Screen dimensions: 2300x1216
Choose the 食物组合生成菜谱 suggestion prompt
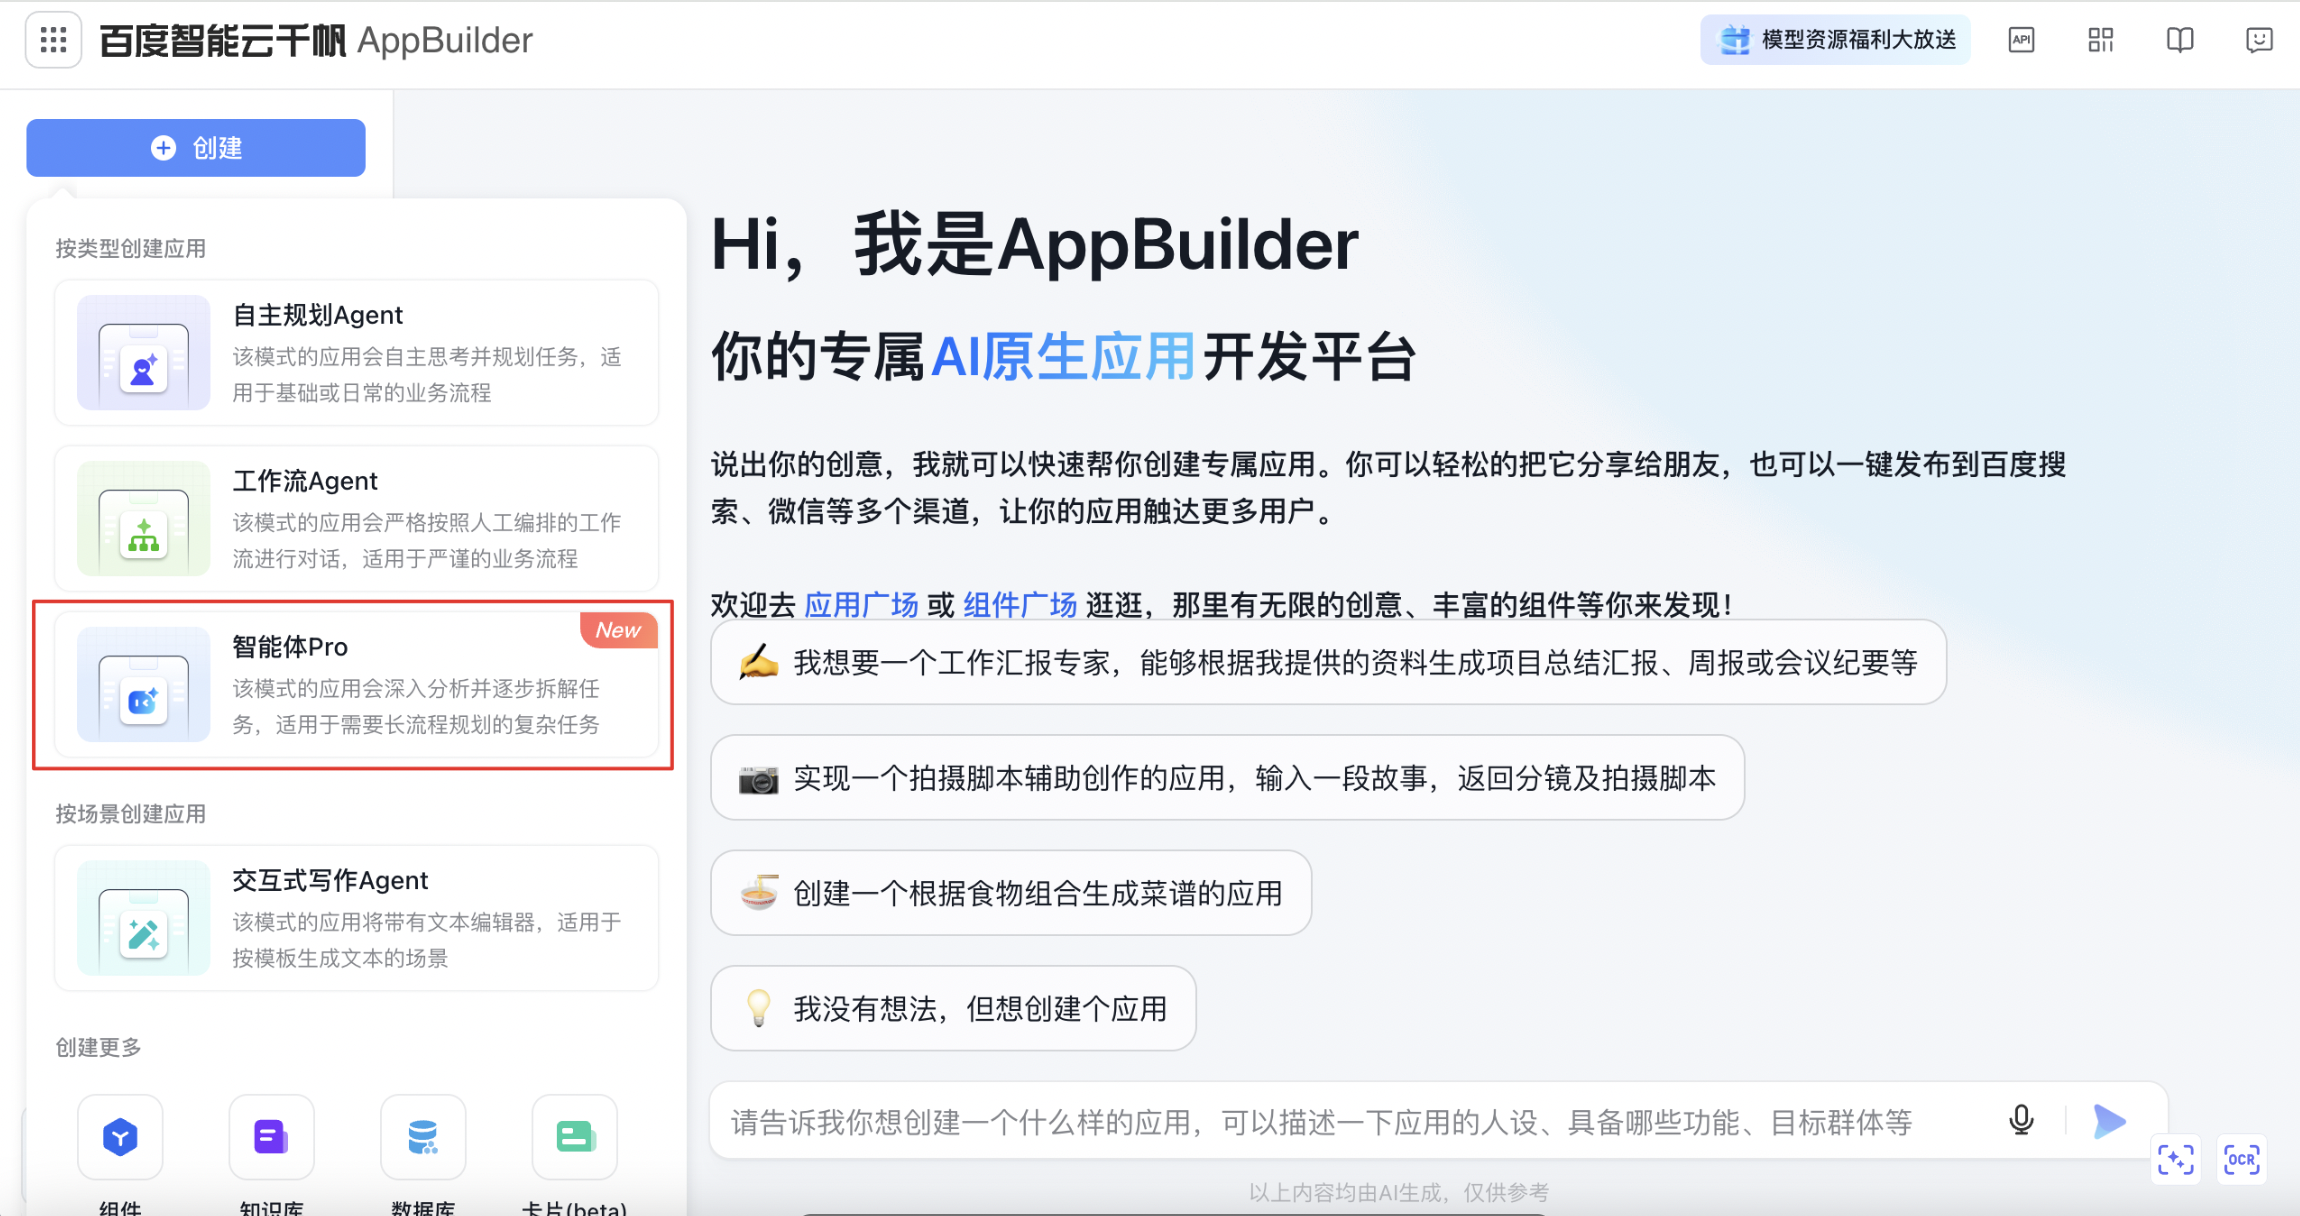tap(1011, 893)
